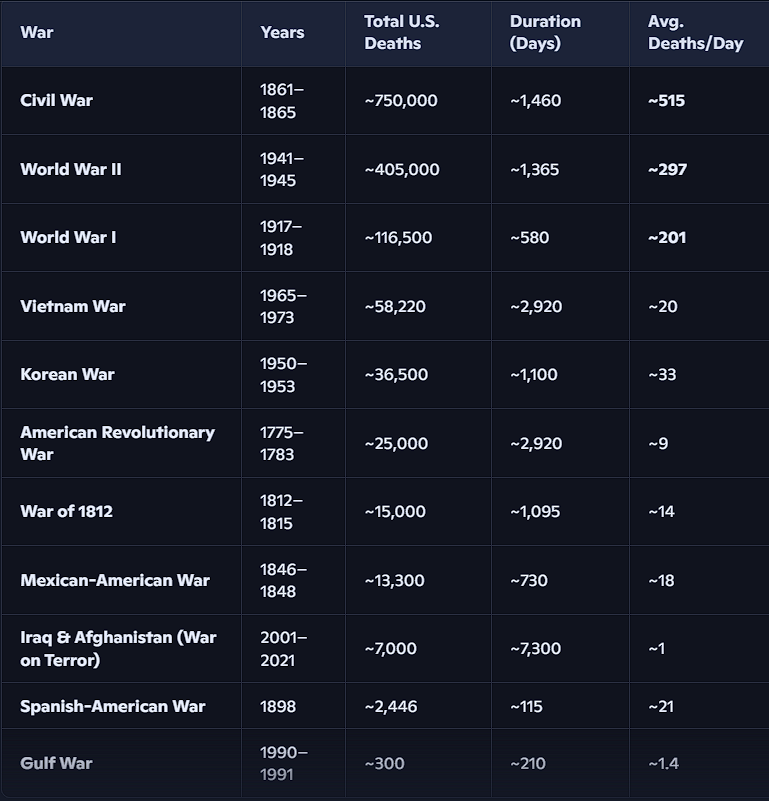Click the '~33' average deaths value
769x801 pixels.
[x=662, y=374]
